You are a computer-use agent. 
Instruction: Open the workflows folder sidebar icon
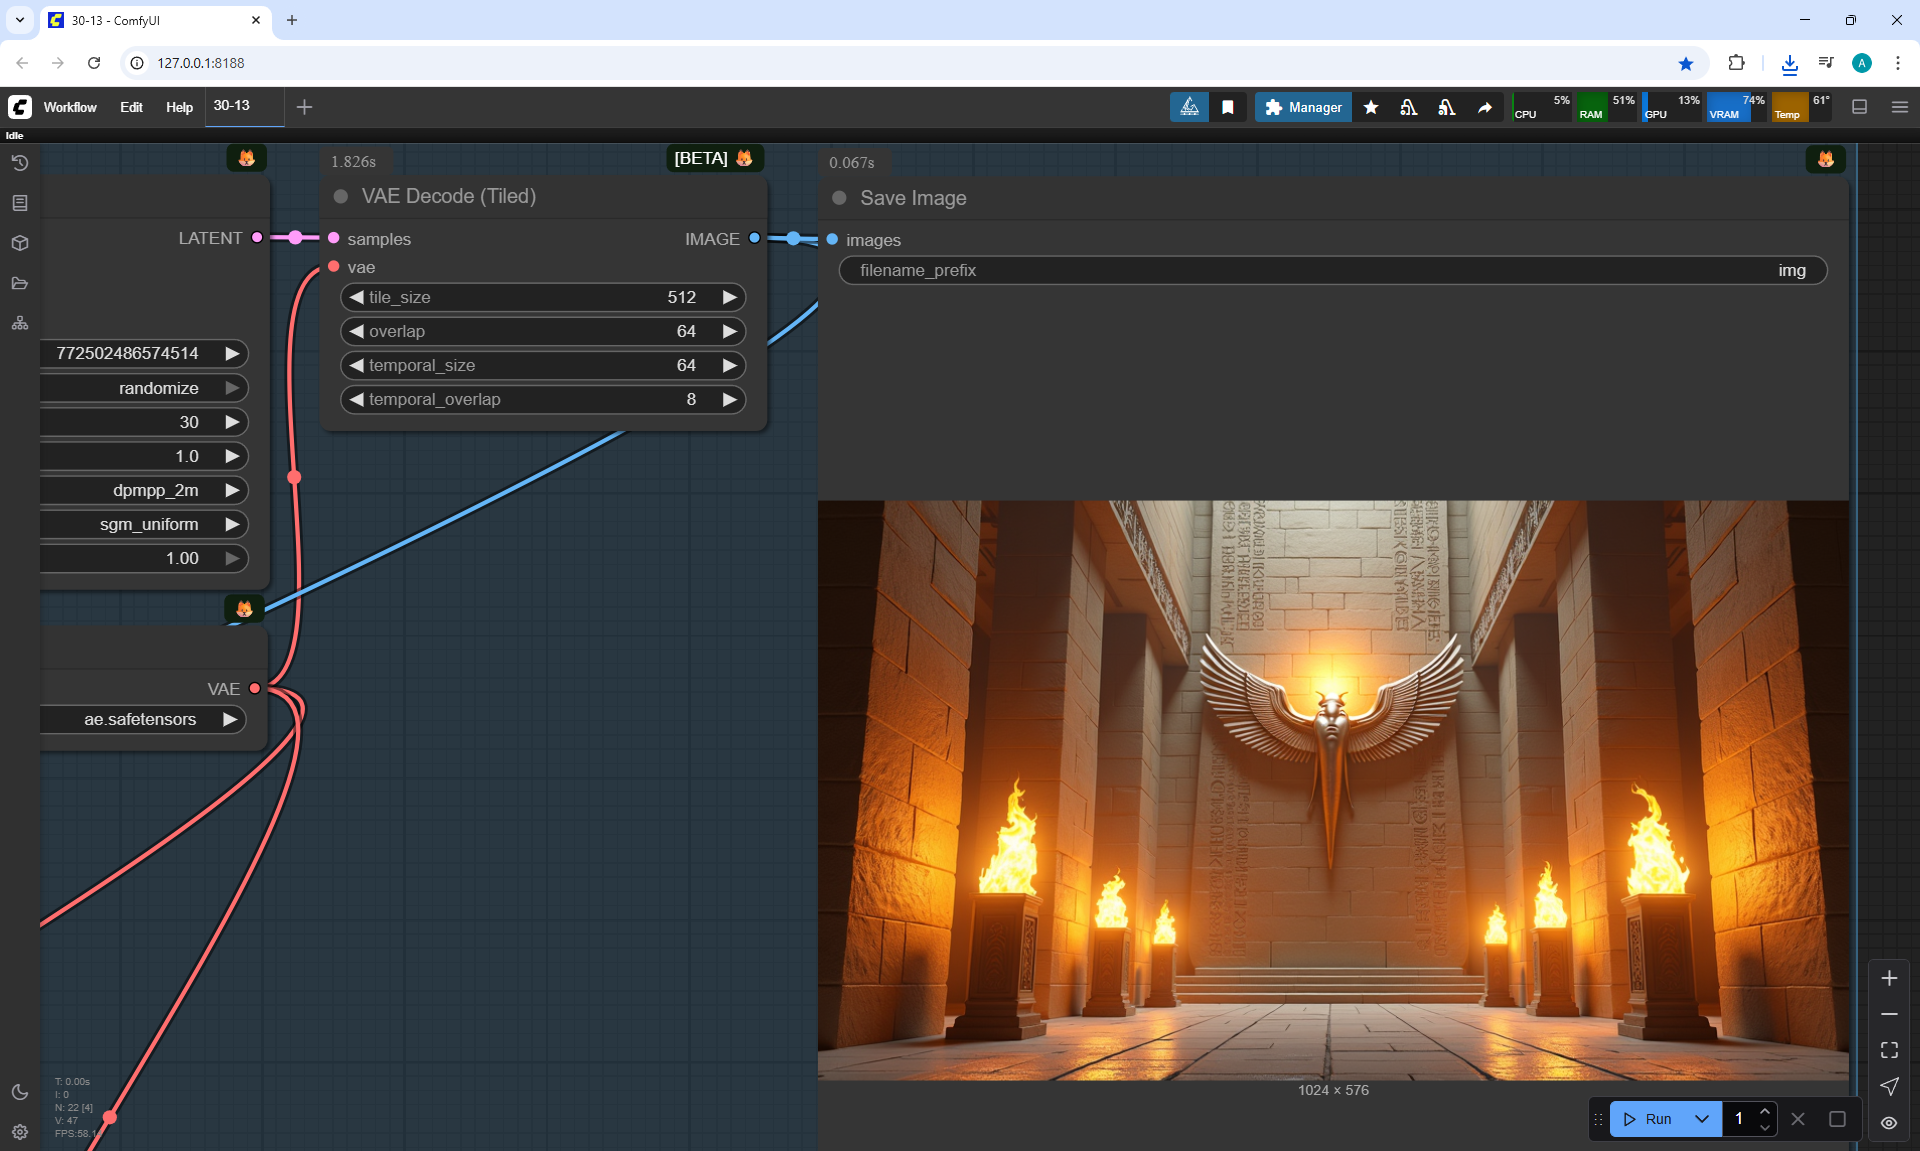click(20, 283)
